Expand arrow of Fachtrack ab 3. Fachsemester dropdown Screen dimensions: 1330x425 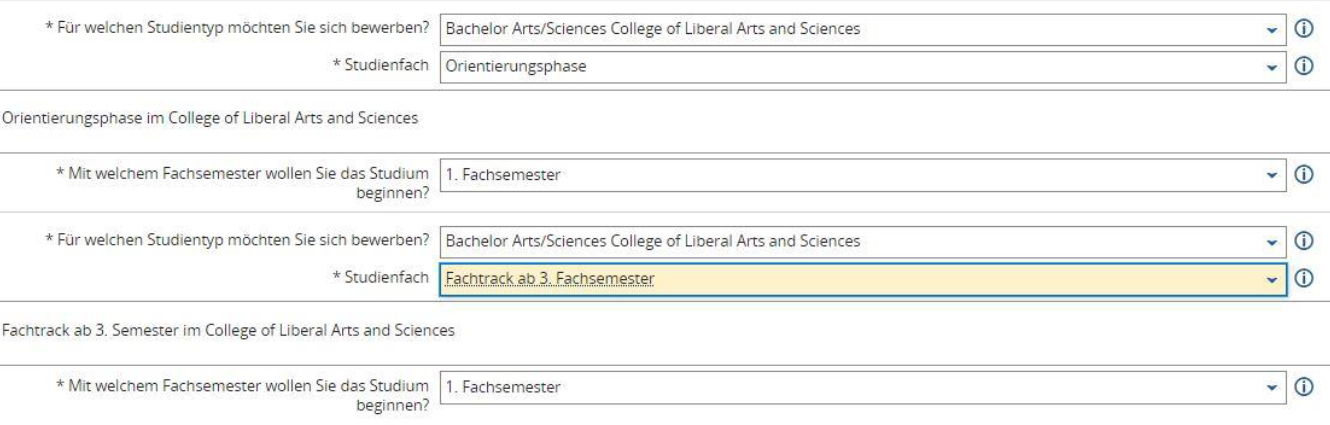[1273, 277]
